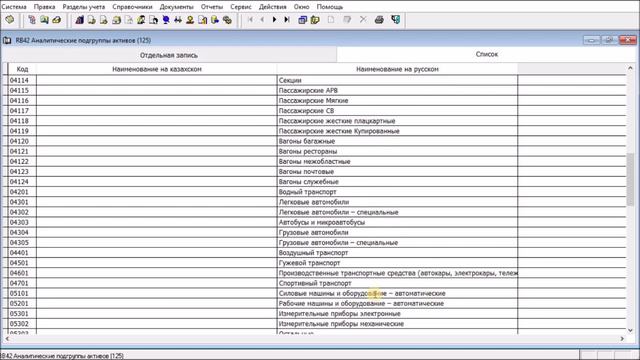This screenshot has height=360, width=640.
Task: Select Измерительные приборы электронные row
Action: click(314, 313)
